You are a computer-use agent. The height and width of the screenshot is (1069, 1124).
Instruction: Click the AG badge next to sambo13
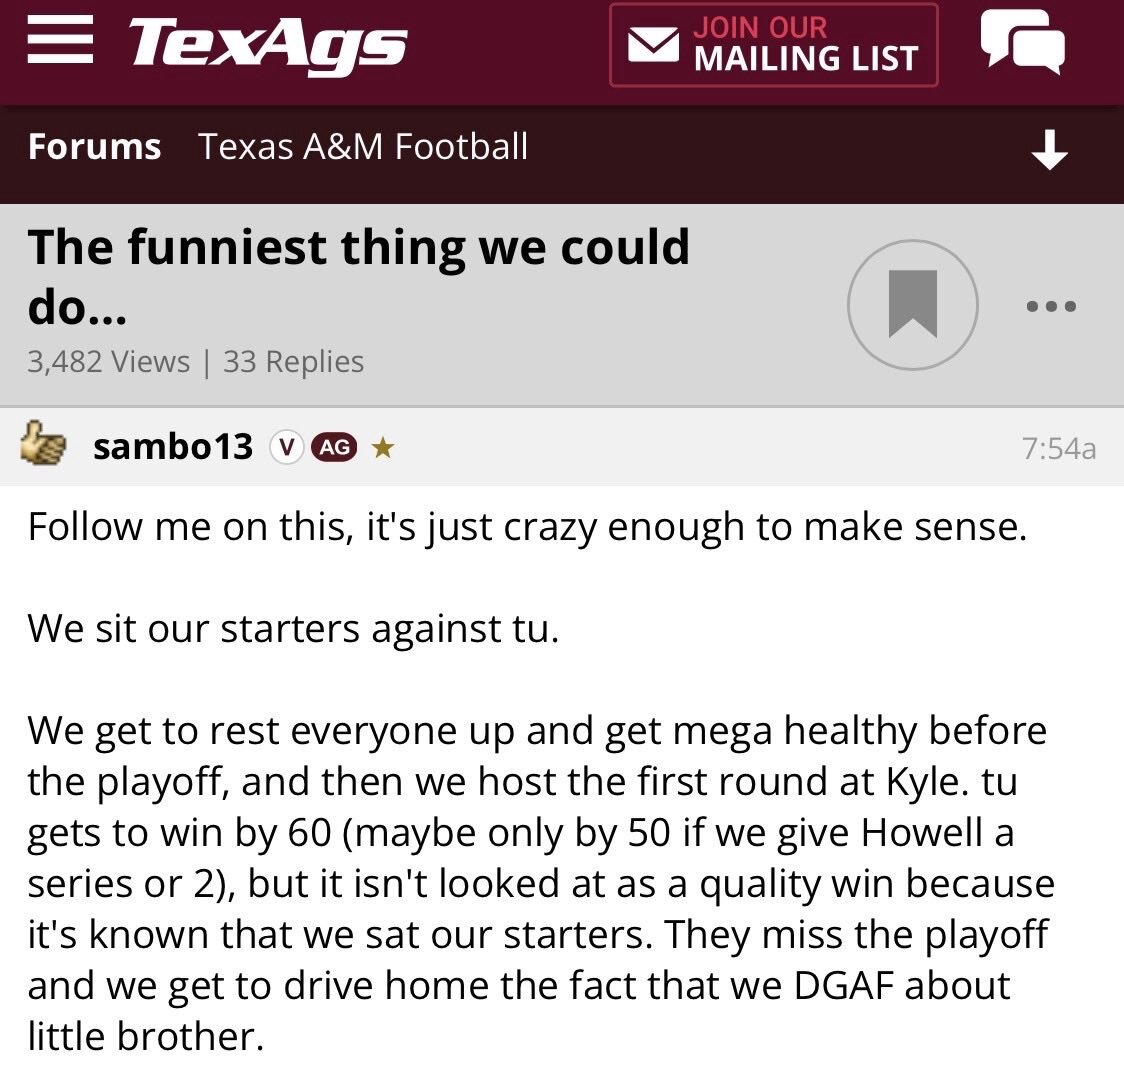[333, 448]
